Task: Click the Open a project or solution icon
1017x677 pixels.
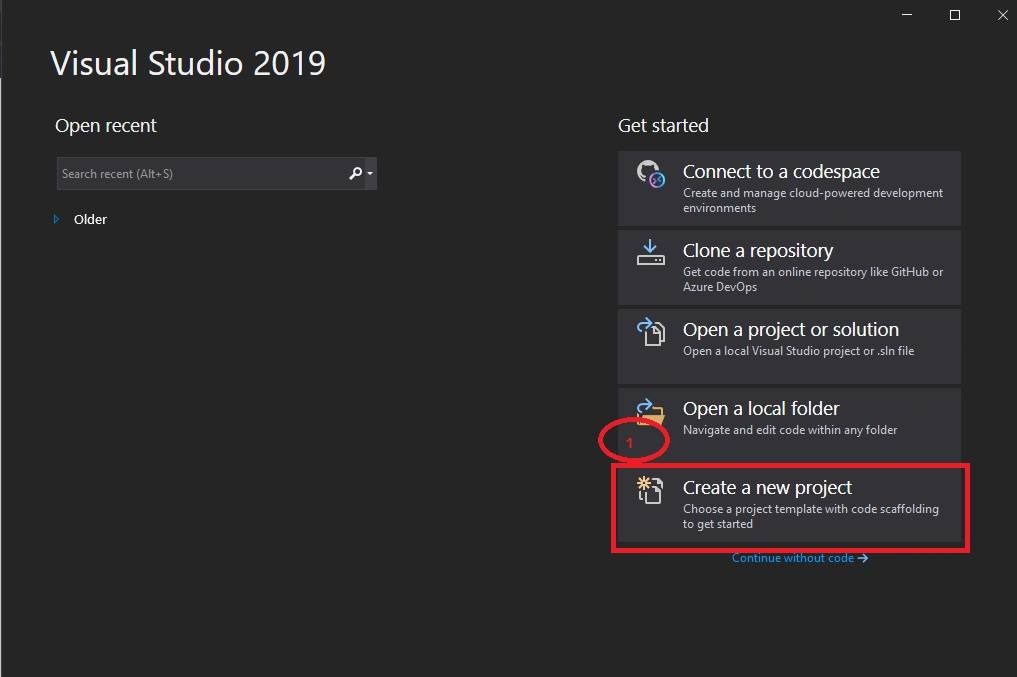Action: [x=651, y=331]
